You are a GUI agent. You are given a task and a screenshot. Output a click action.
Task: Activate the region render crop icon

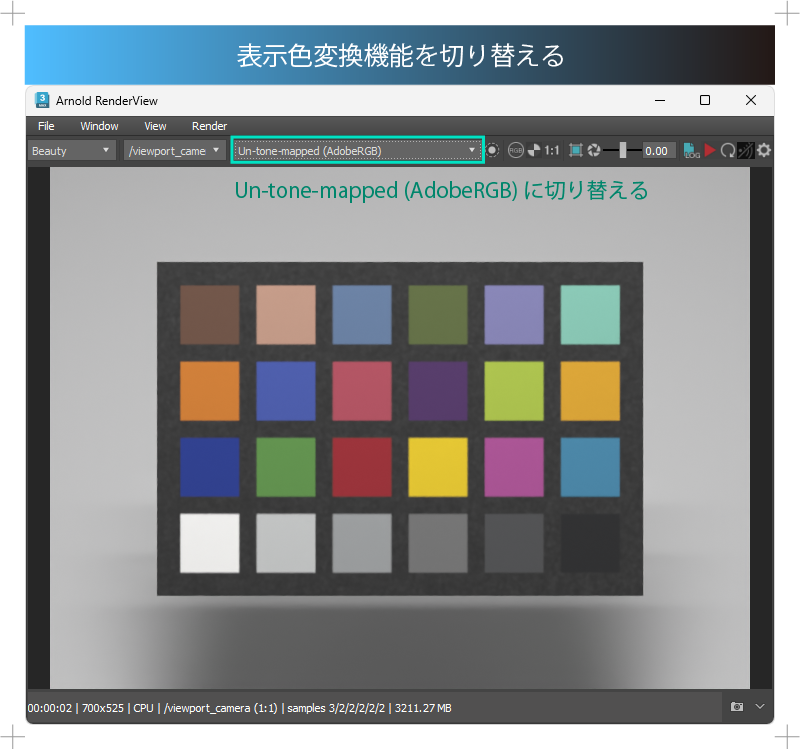click(574, 150)
